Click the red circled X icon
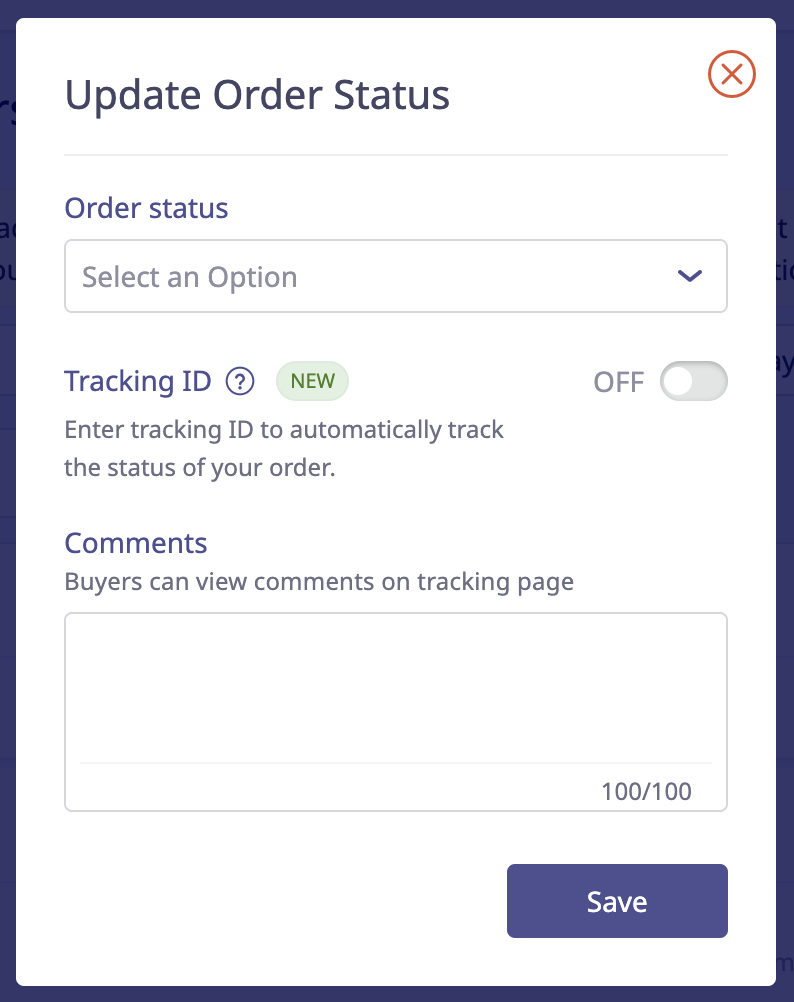 731,74
